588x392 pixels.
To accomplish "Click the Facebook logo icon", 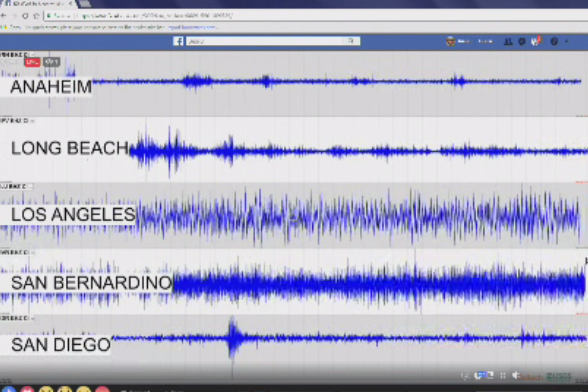I will pyautogui.click(x=178, y=41).
